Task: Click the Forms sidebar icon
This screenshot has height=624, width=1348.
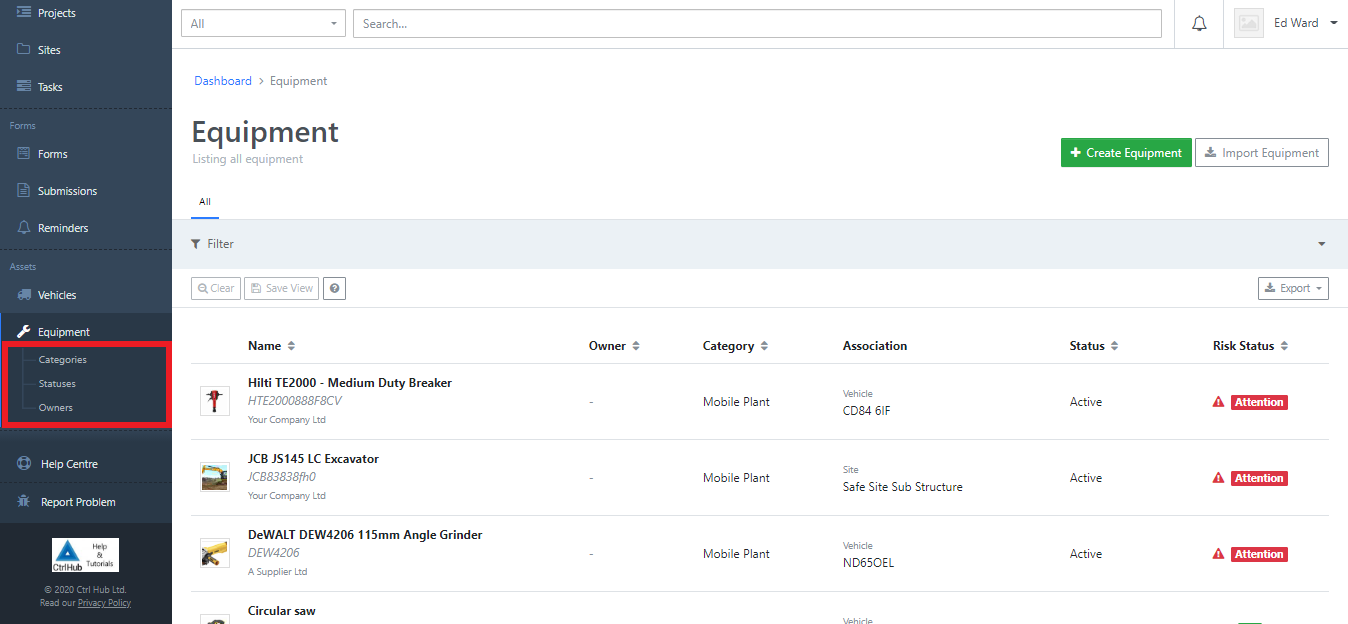Action: tap(24, 153)
